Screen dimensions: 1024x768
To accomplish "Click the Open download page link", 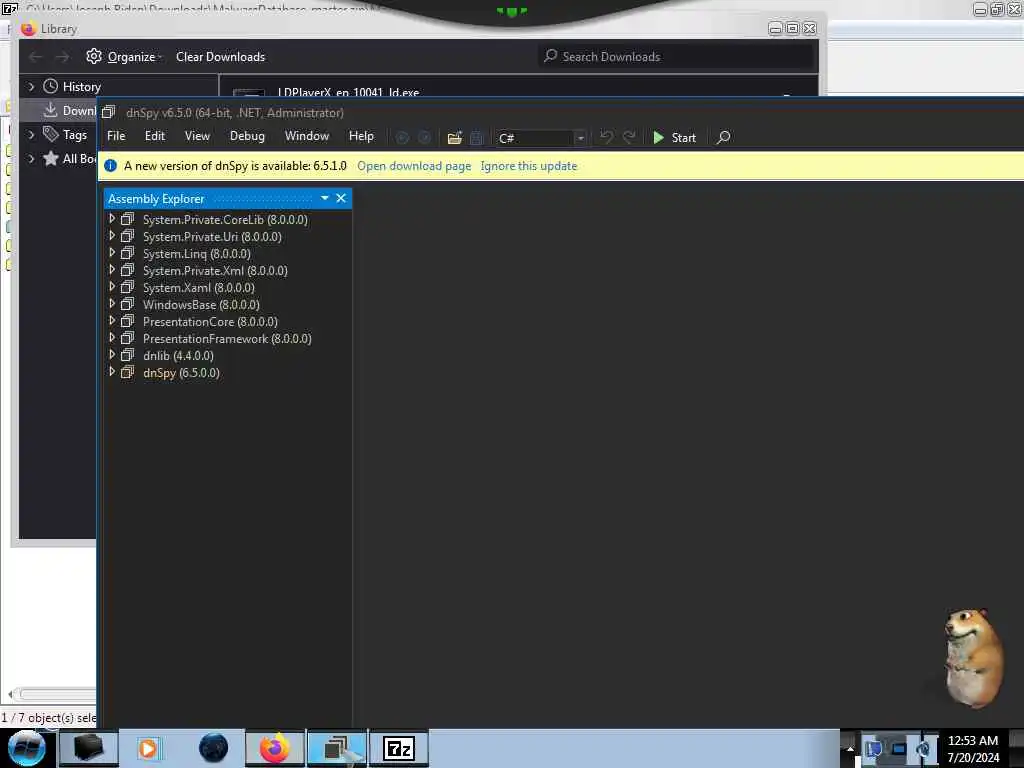I will (x=414, y=166).
